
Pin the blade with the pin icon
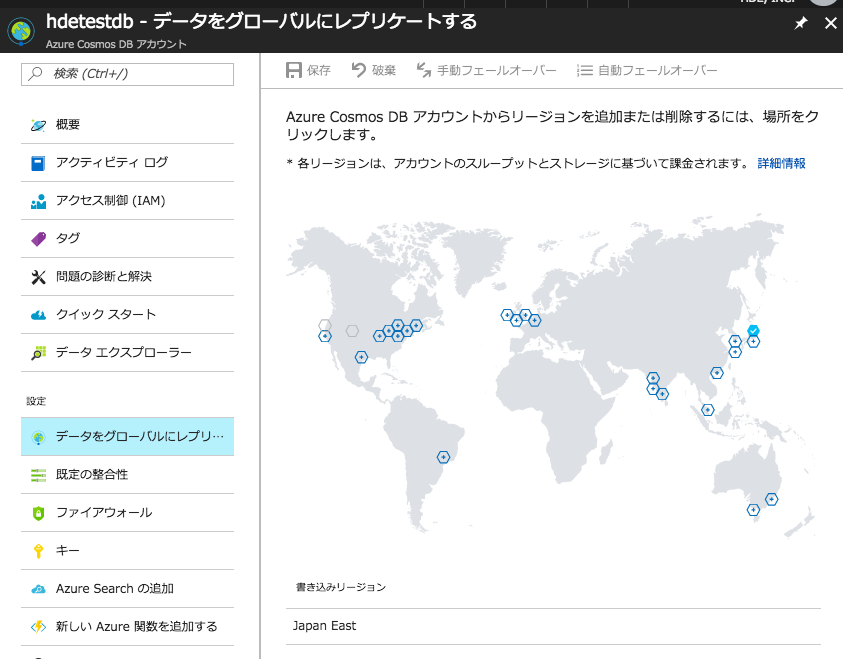801,23
